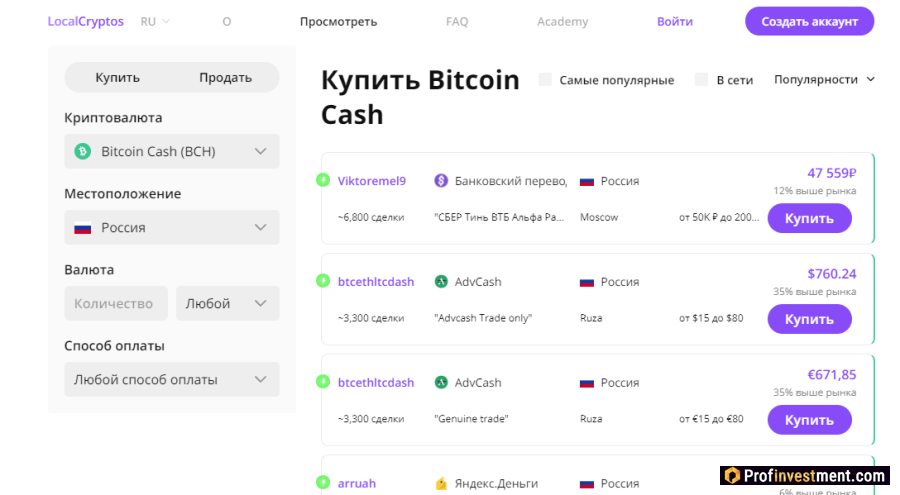
Task: Open btcethltcdash profile in AdvCash $760.24 offer
Action: click(x=375, y=282)
